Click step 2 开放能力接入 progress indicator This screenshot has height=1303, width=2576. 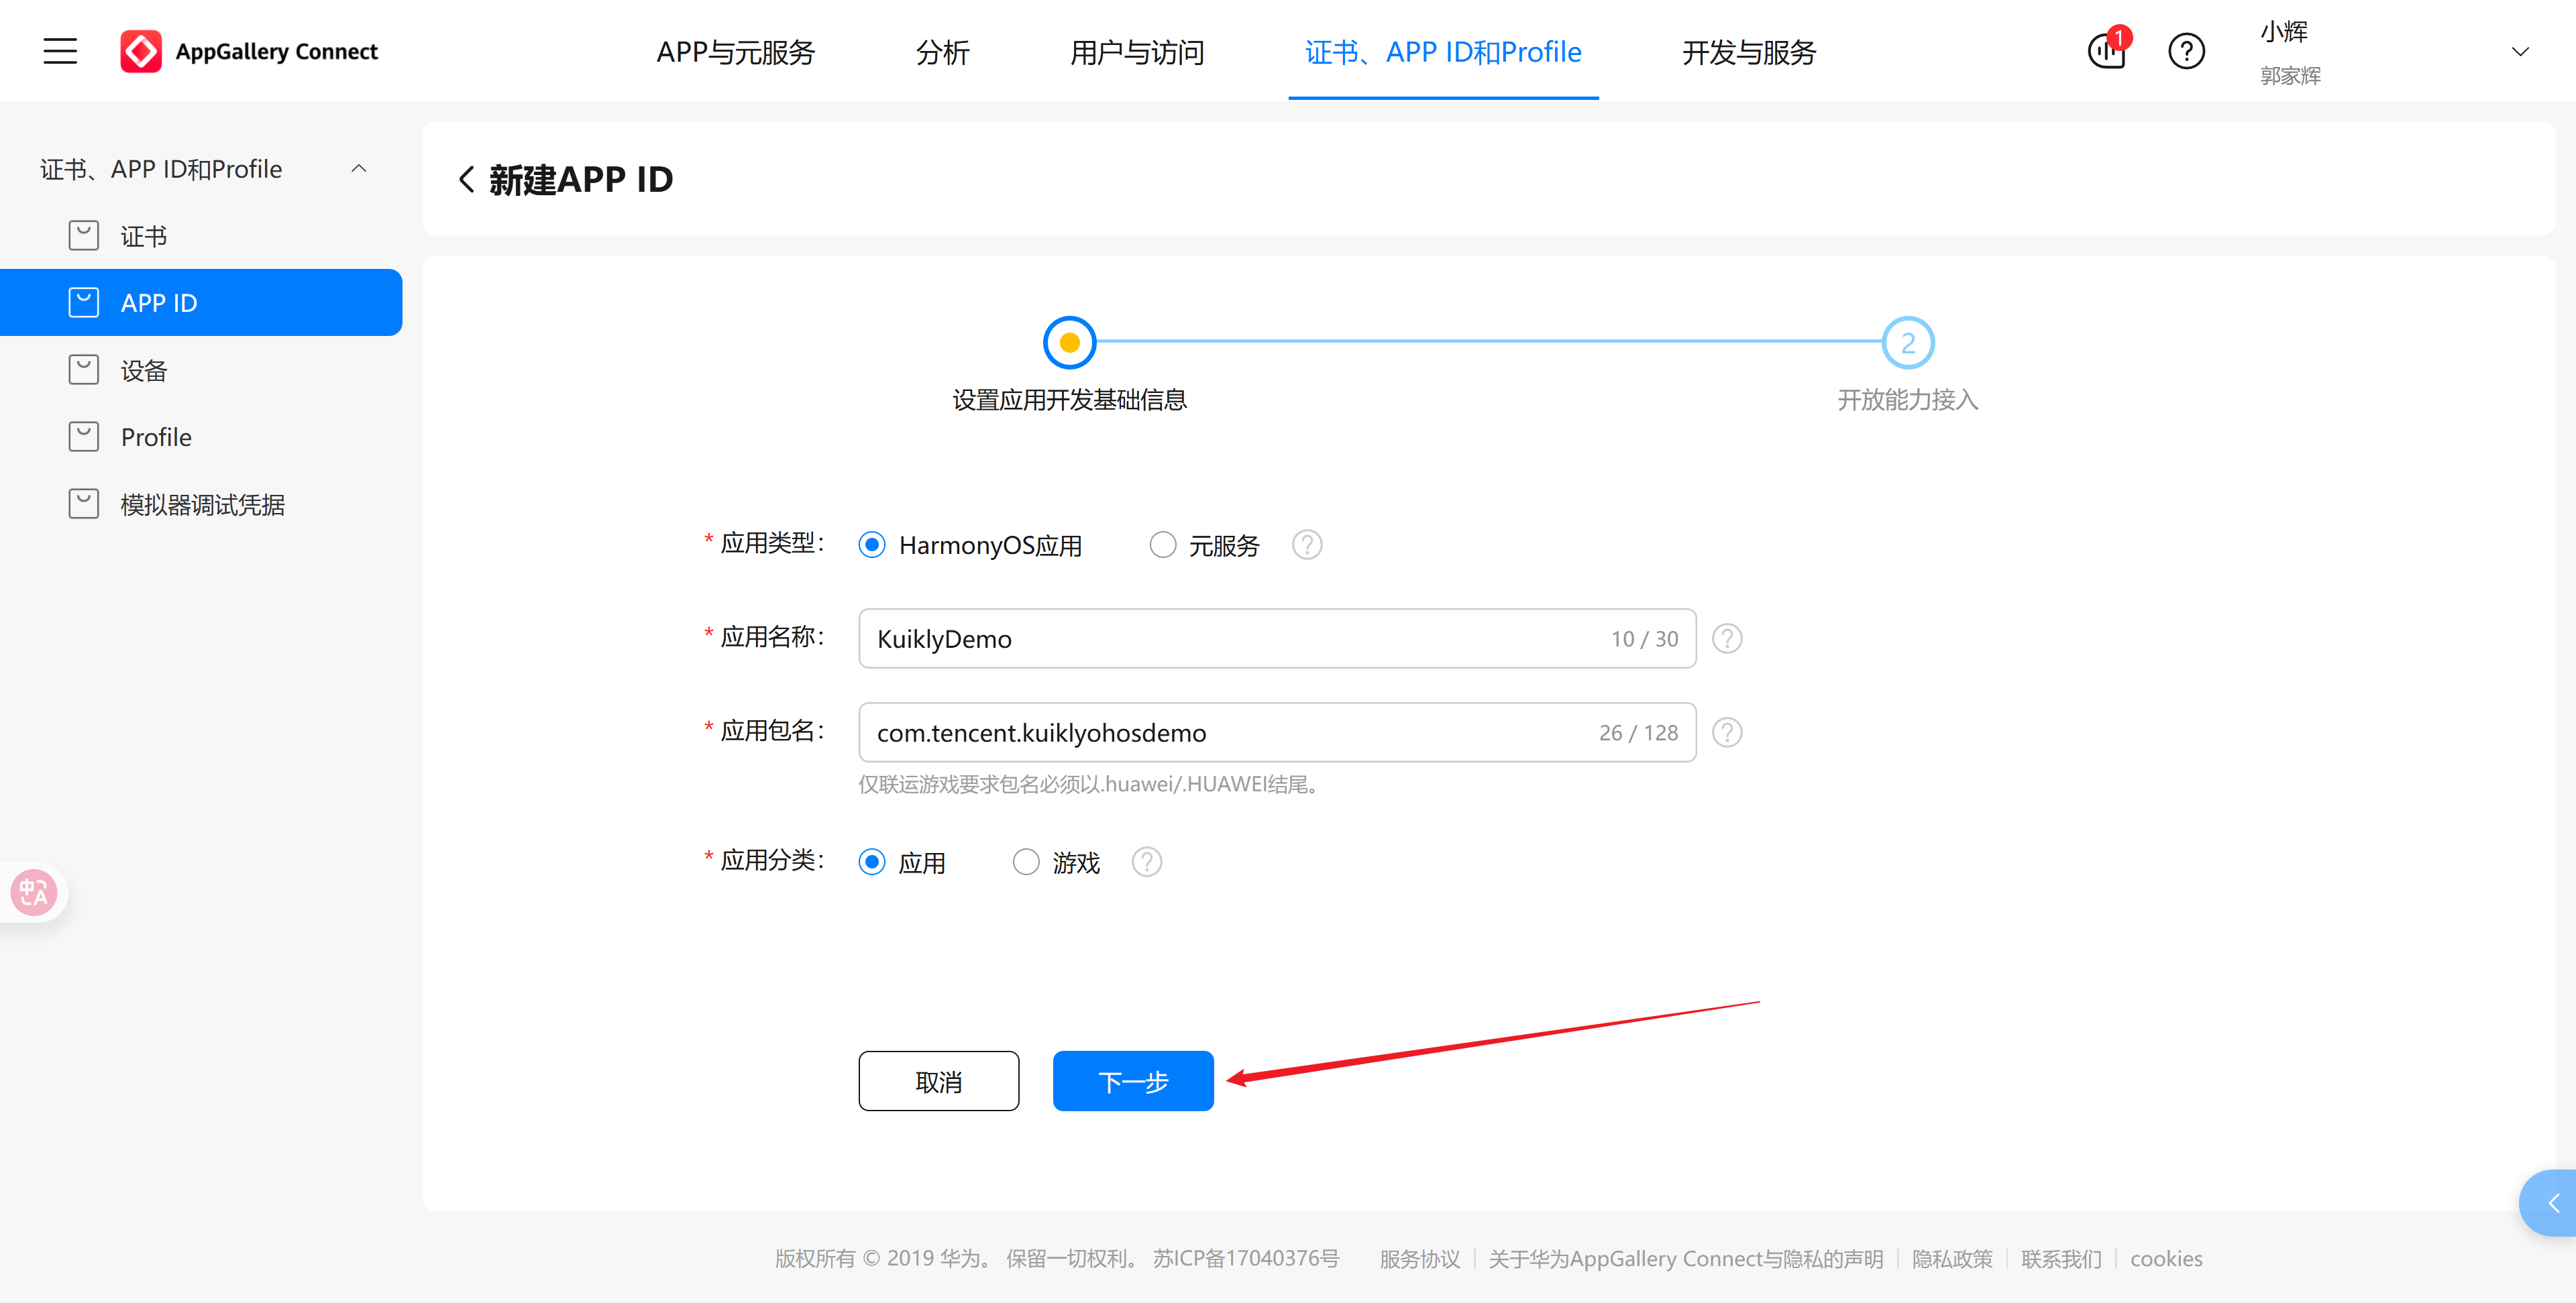pos(1906,341)
